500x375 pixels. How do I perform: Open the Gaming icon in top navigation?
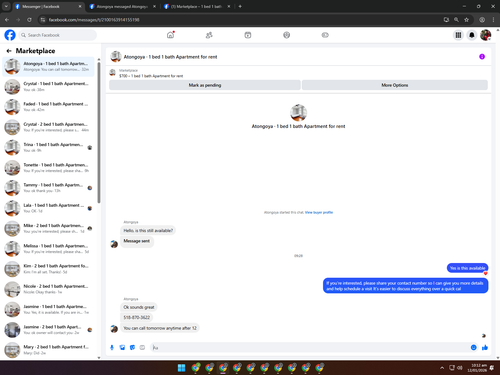325,35
